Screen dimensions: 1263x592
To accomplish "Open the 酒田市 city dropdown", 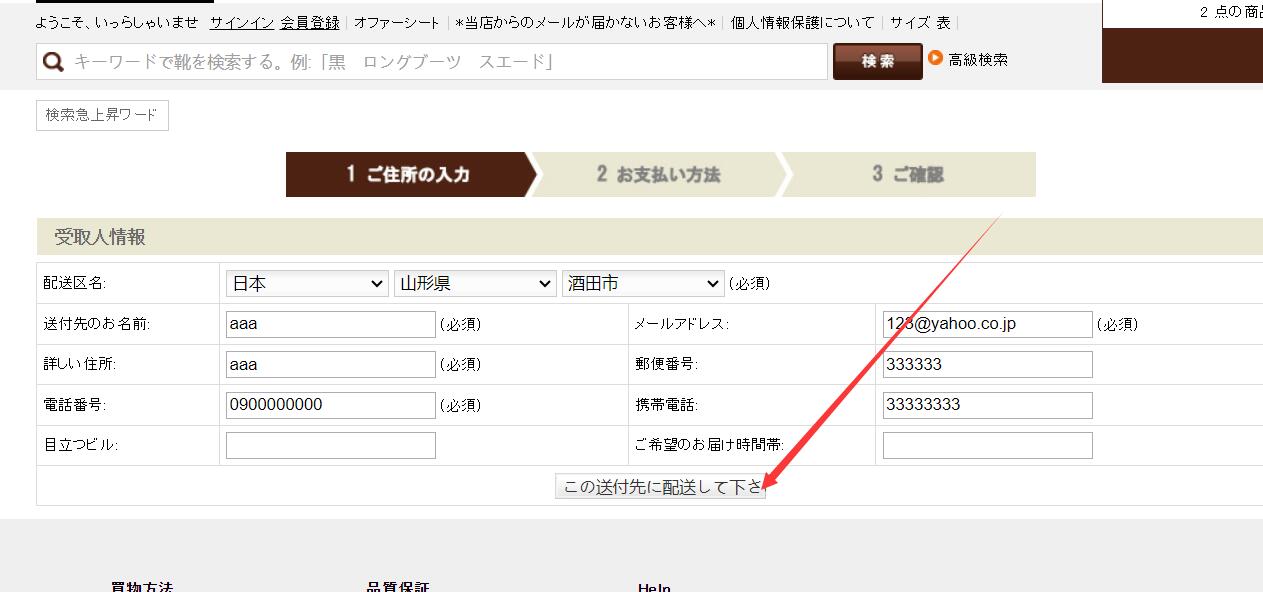I will tap(642, 284).
